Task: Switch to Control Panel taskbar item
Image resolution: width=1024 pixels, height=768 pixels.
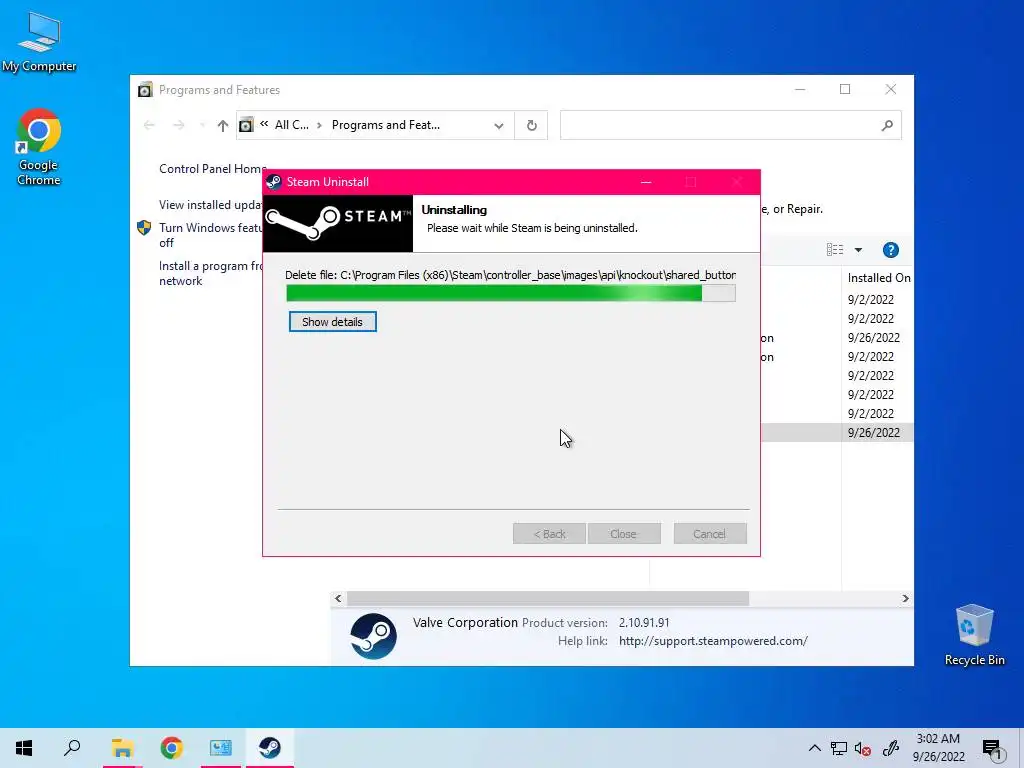Action: pyautogui.click(x=221, y=748)
